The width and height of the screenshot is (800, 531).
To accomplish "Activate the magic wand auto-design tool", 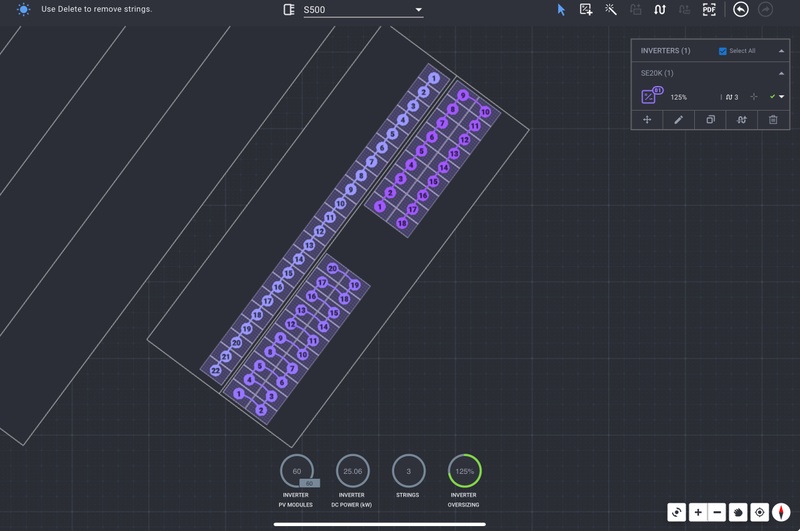I will 611,10.
